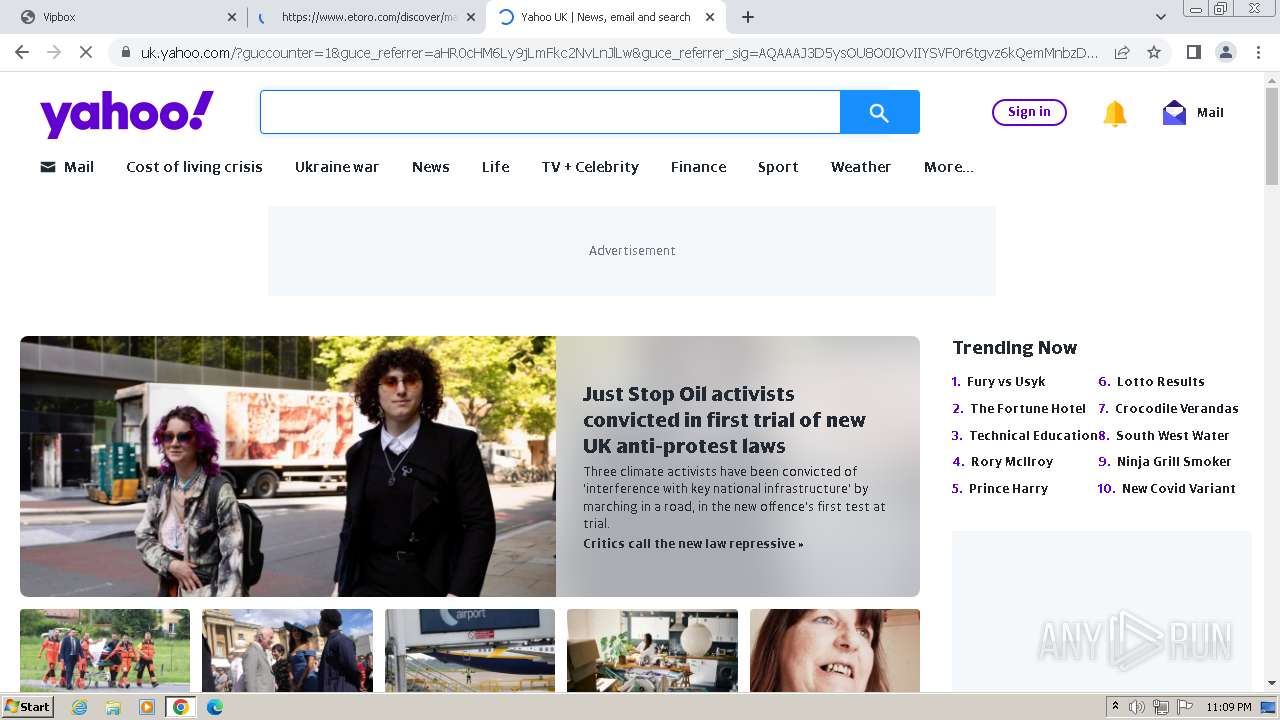
Task: Click the network tray icon
Action: point(1160,707)
